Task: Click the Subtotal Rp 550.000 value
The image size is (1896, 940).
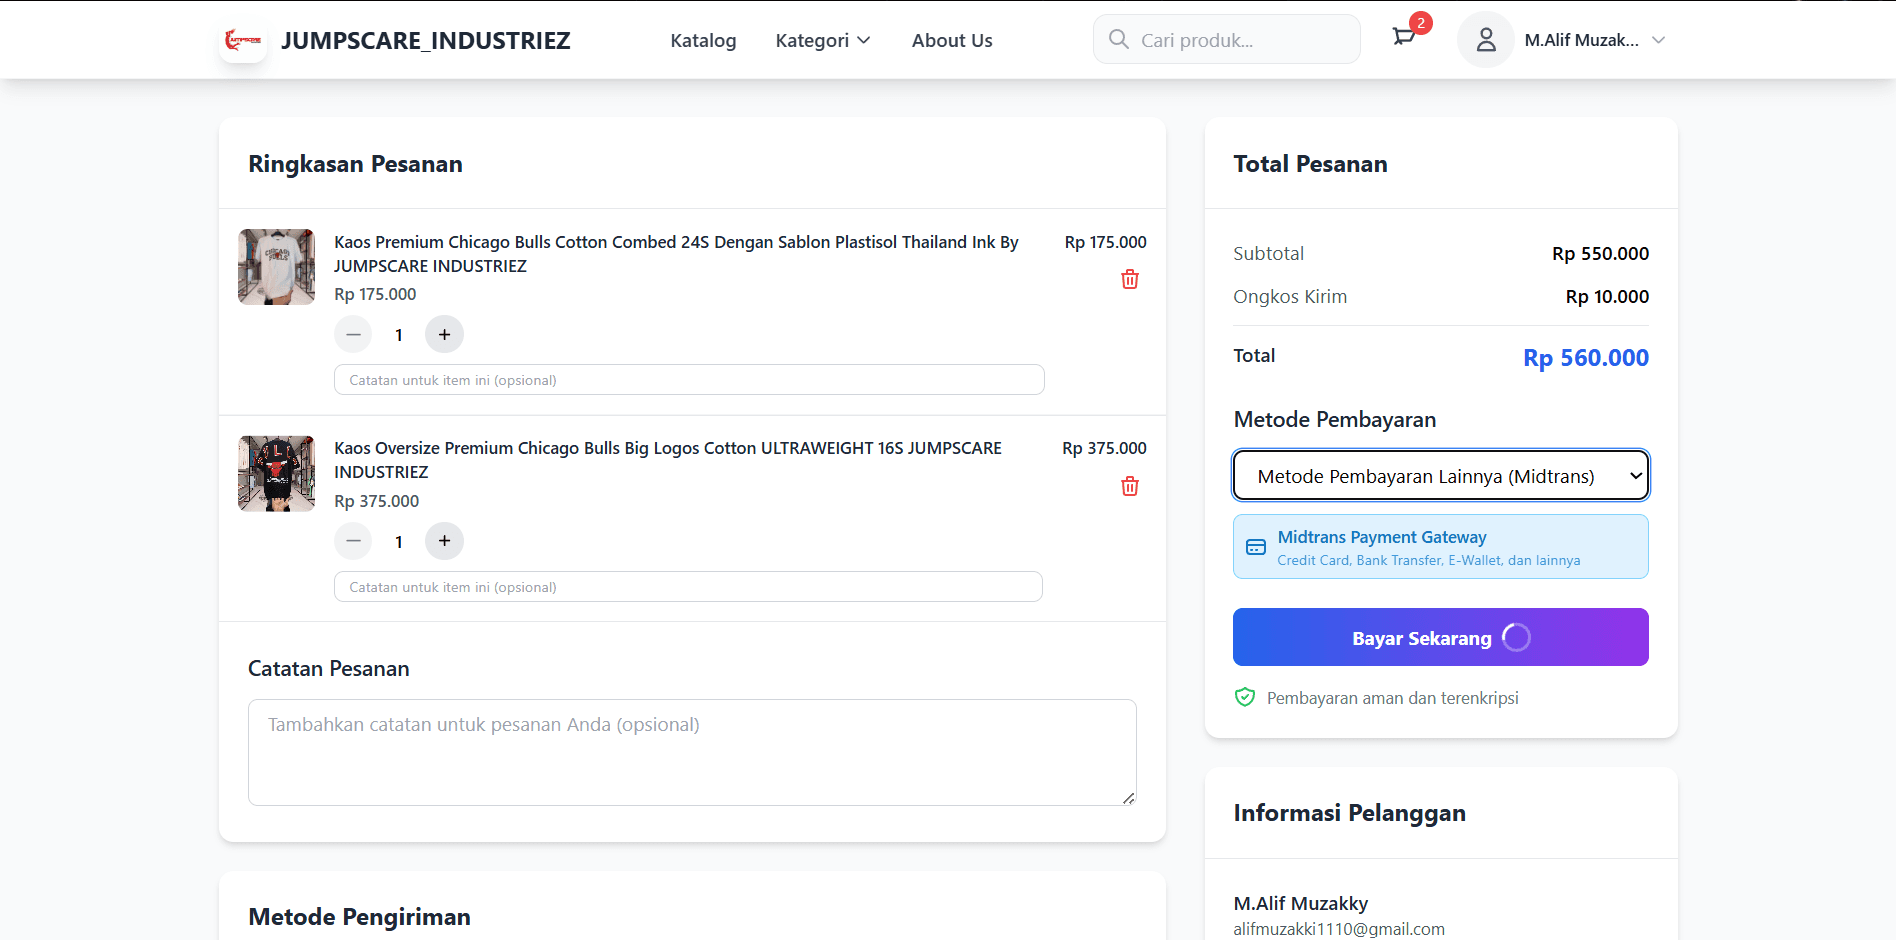Action: click(x=1600, y=254)
